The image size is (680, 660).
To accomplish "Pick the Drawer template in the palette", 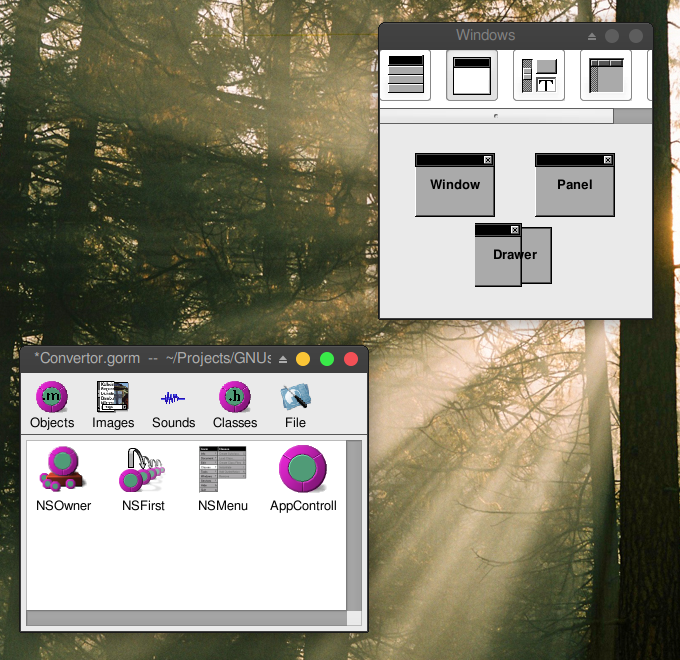I will [x=513, y=256].
